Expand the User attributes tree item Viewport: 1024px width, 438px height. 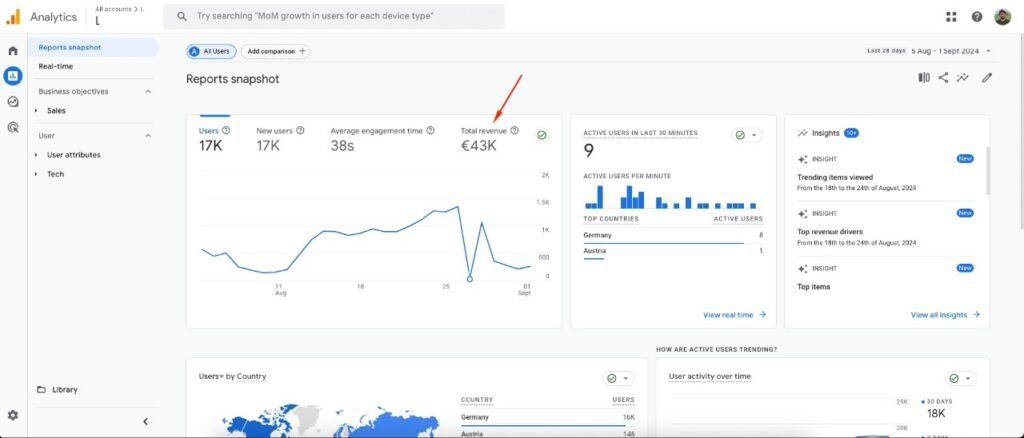73,155
